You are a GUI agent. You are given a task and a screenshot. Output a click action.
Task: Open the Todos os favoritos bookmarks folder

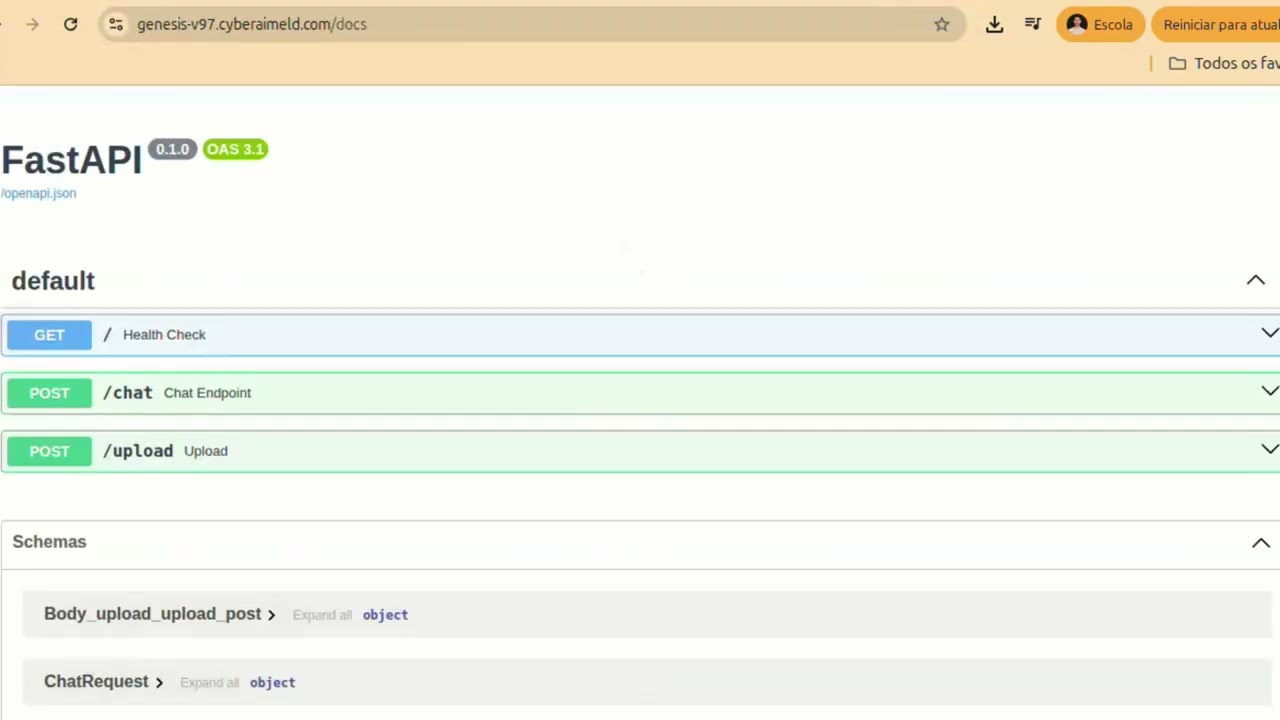click(1224, 63)
